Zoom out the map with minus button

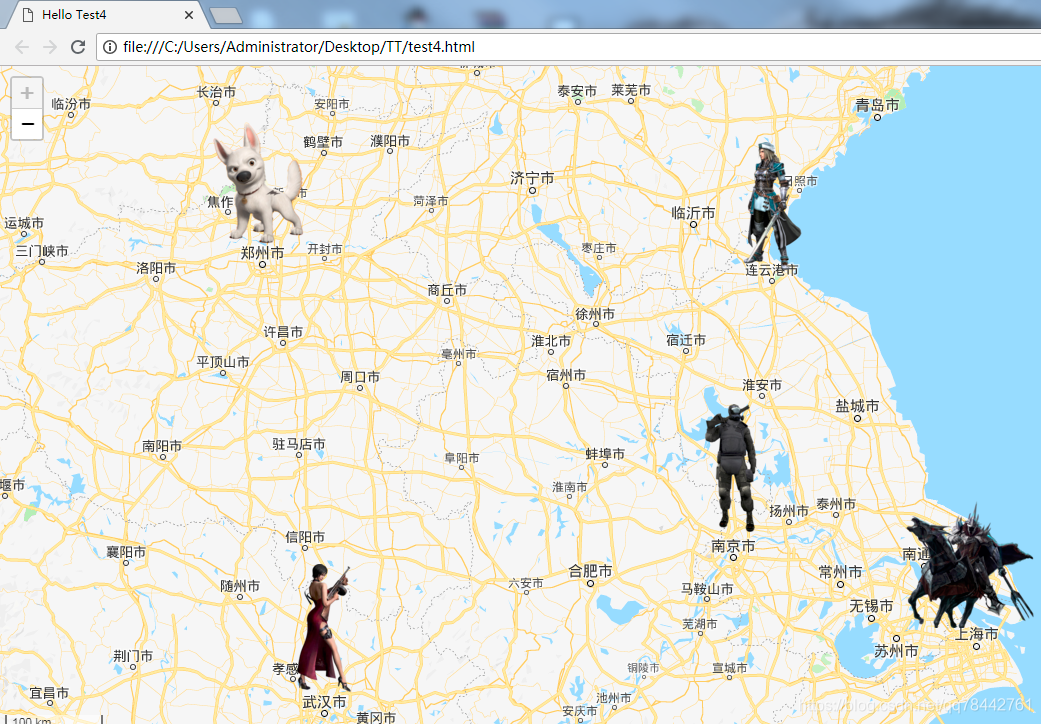click(x=27, y=124)
